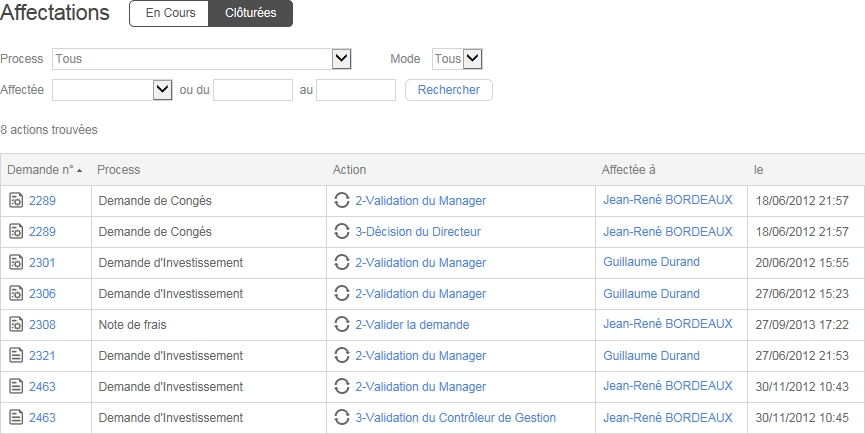Screen dimensions: 865x434
Task: Click document icon beside request 2301
Action: (x=16, y=263)
